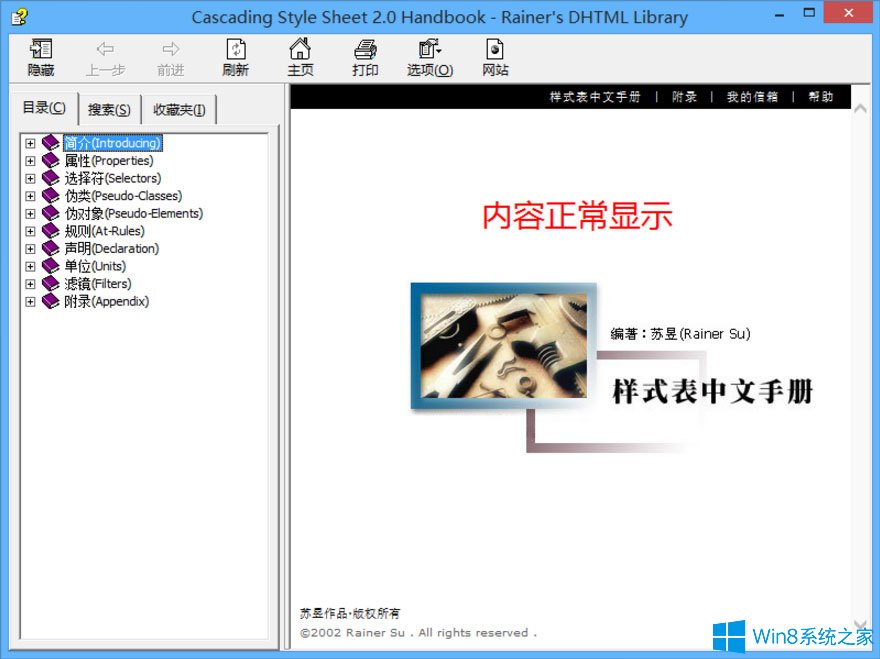Click the ©2002 Rainer Su copyright line
The width and height of the screenshot is (880, 659).
click(x=418, y=633)
